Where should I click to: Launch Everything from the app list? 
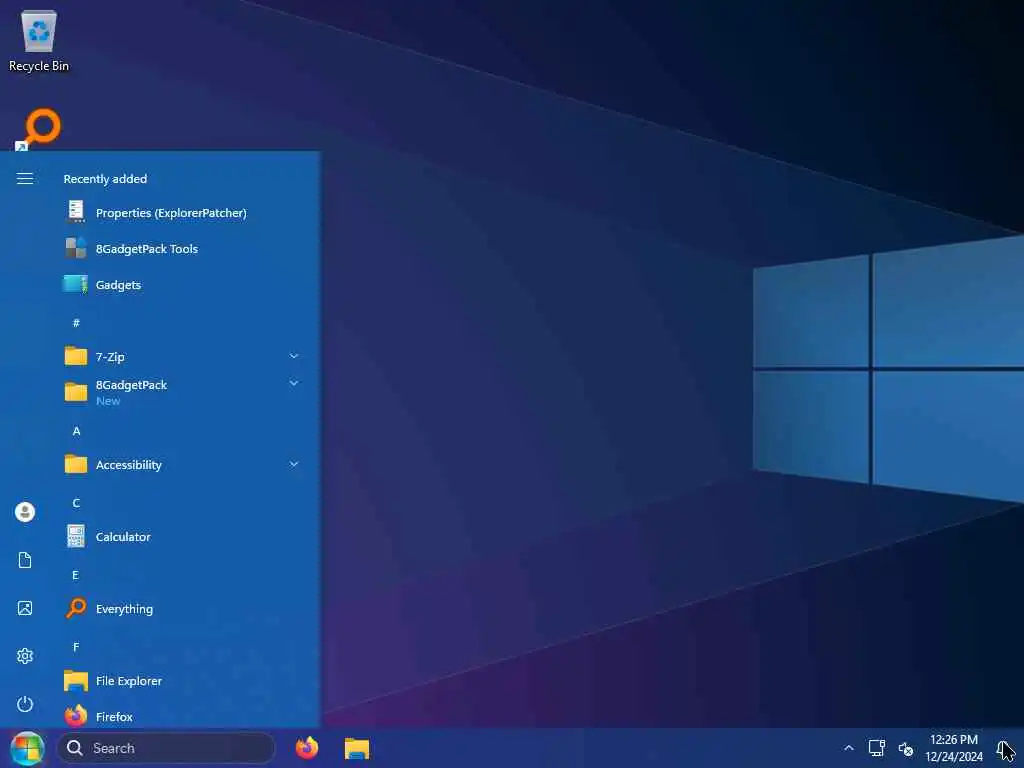pyautogui.click(x=182, y=609)
